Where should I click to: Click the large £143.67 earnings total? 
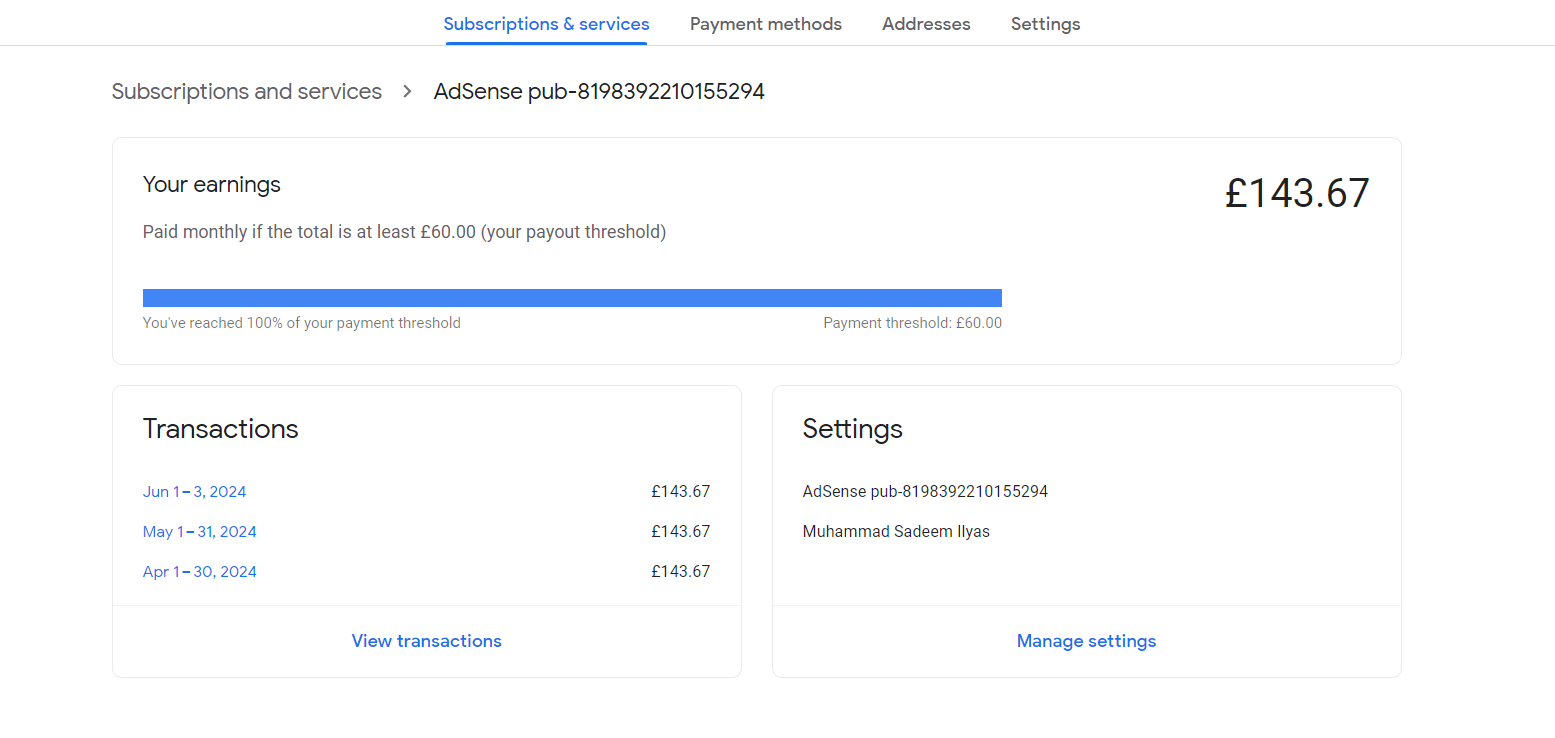pos(1297,193)
